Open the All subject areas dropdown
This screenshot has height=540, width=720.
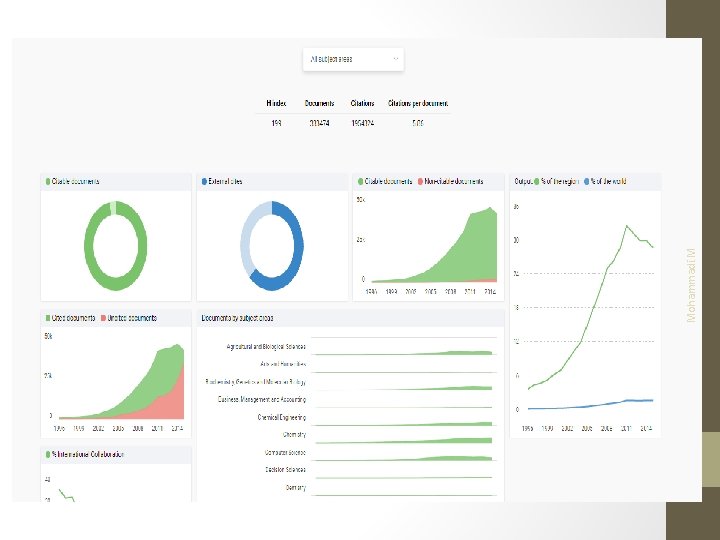coord(353,59)
